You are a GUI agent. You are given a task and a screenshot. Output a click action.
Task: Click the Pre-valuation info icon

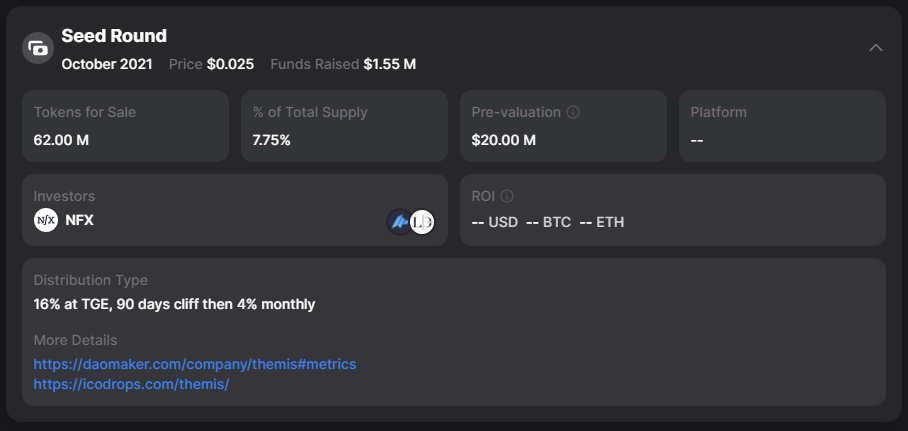click(x=571, y=113)
